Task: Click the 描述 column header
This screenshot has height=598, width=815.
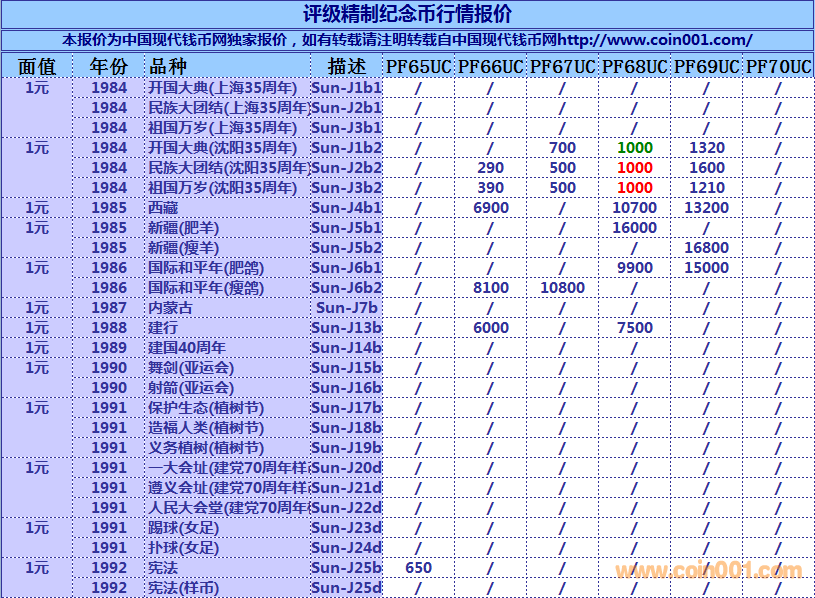Action: coord(346,67)
